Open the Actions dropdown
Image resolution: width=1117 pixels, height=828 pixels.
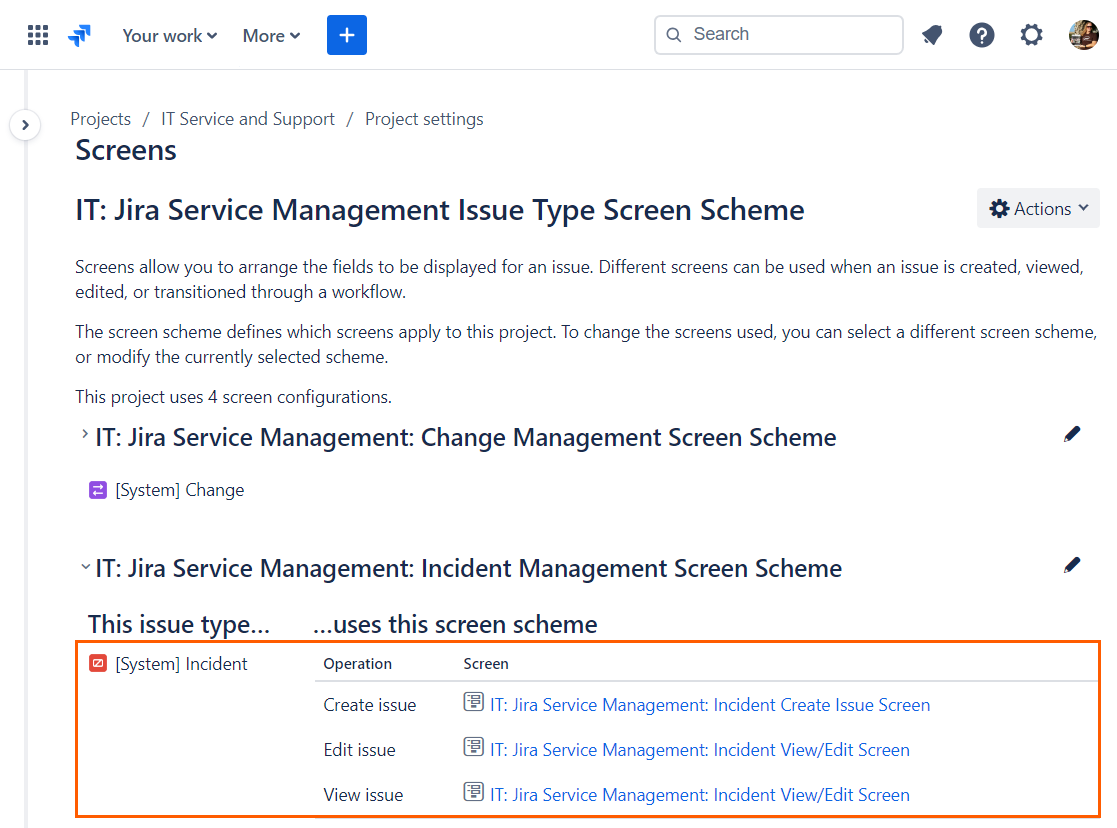1038,208
